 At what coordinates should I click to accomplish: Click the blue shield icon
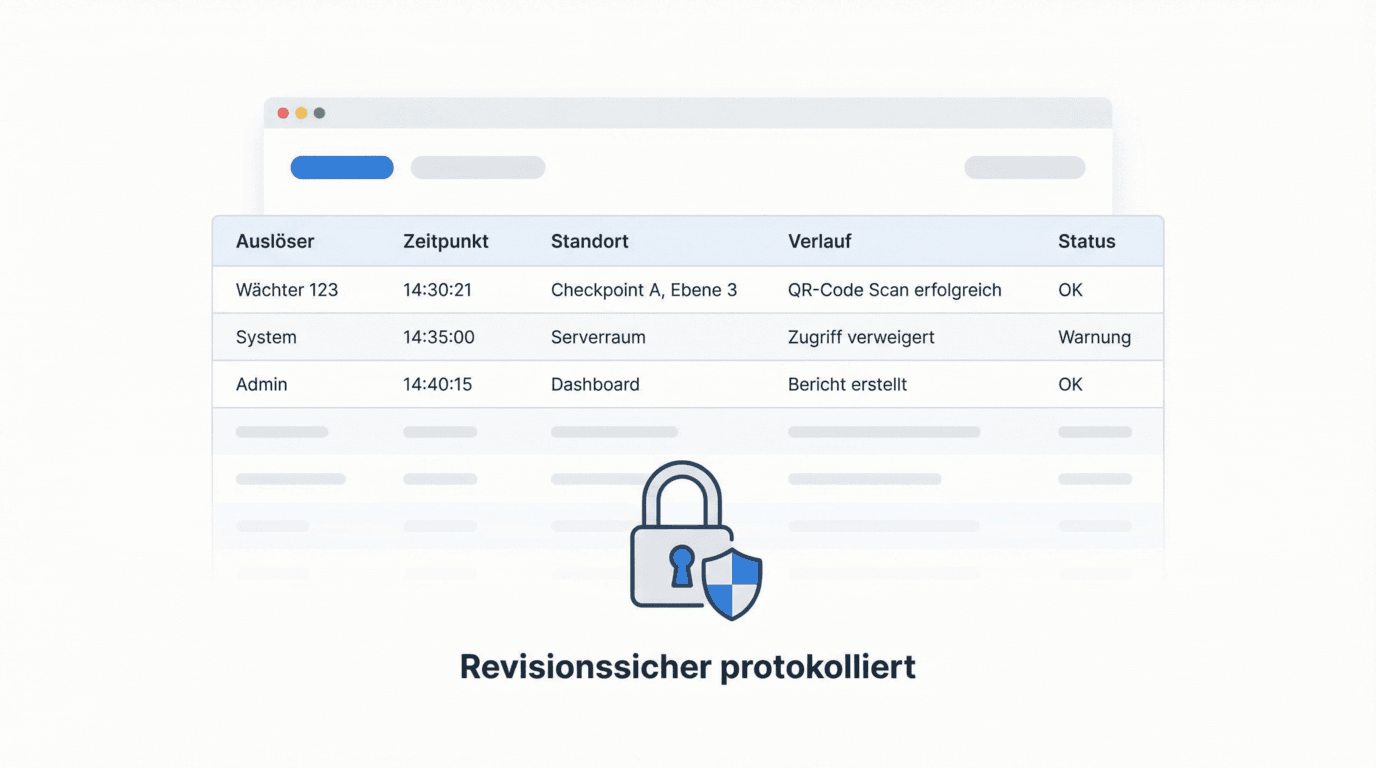click(x=732, y=583)
